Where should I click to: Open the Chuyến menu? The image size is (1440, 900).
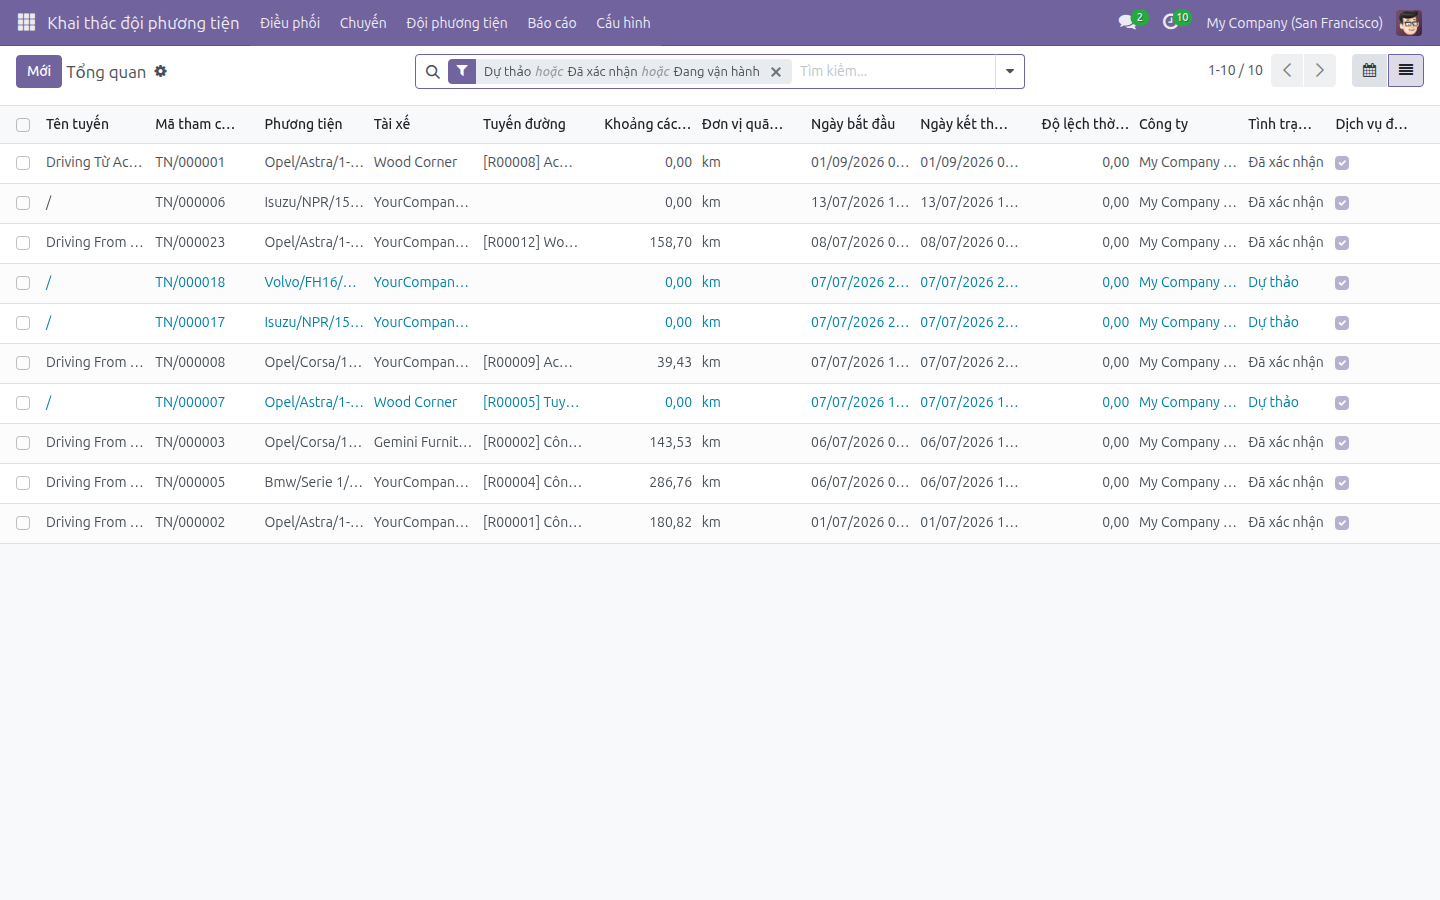[x=363, y=22]
